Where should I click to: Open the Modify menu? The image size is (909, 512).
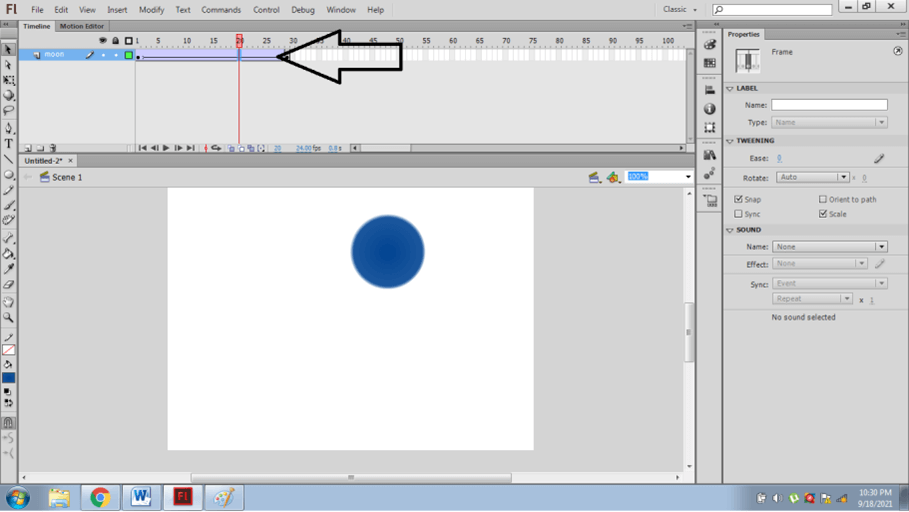click(151, 10)
